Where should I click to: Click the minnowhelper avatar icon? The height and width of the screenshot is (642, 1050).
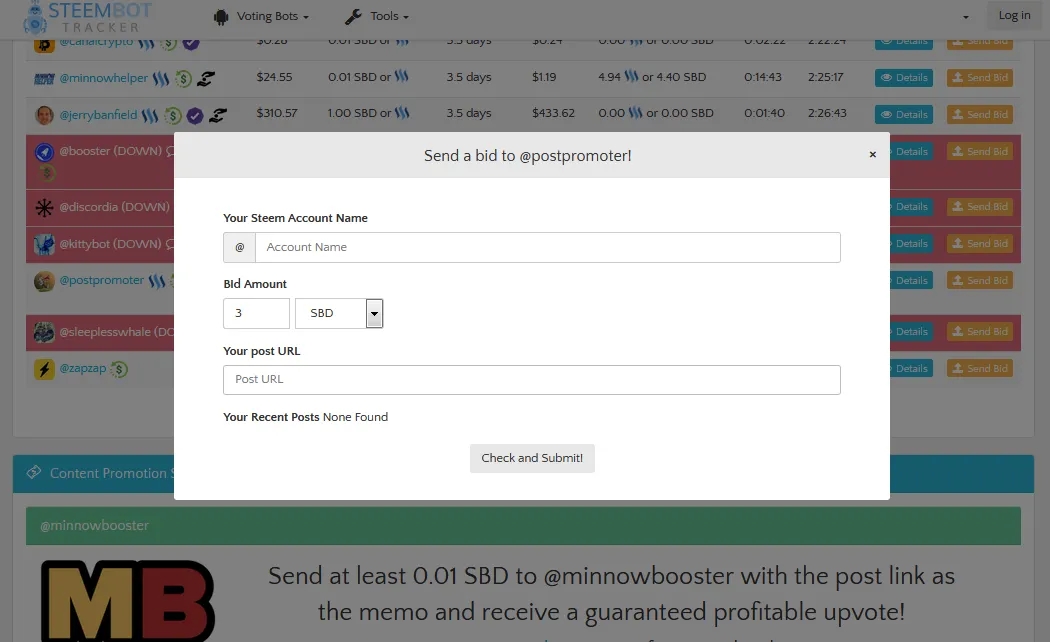click(x=44, y=79)
